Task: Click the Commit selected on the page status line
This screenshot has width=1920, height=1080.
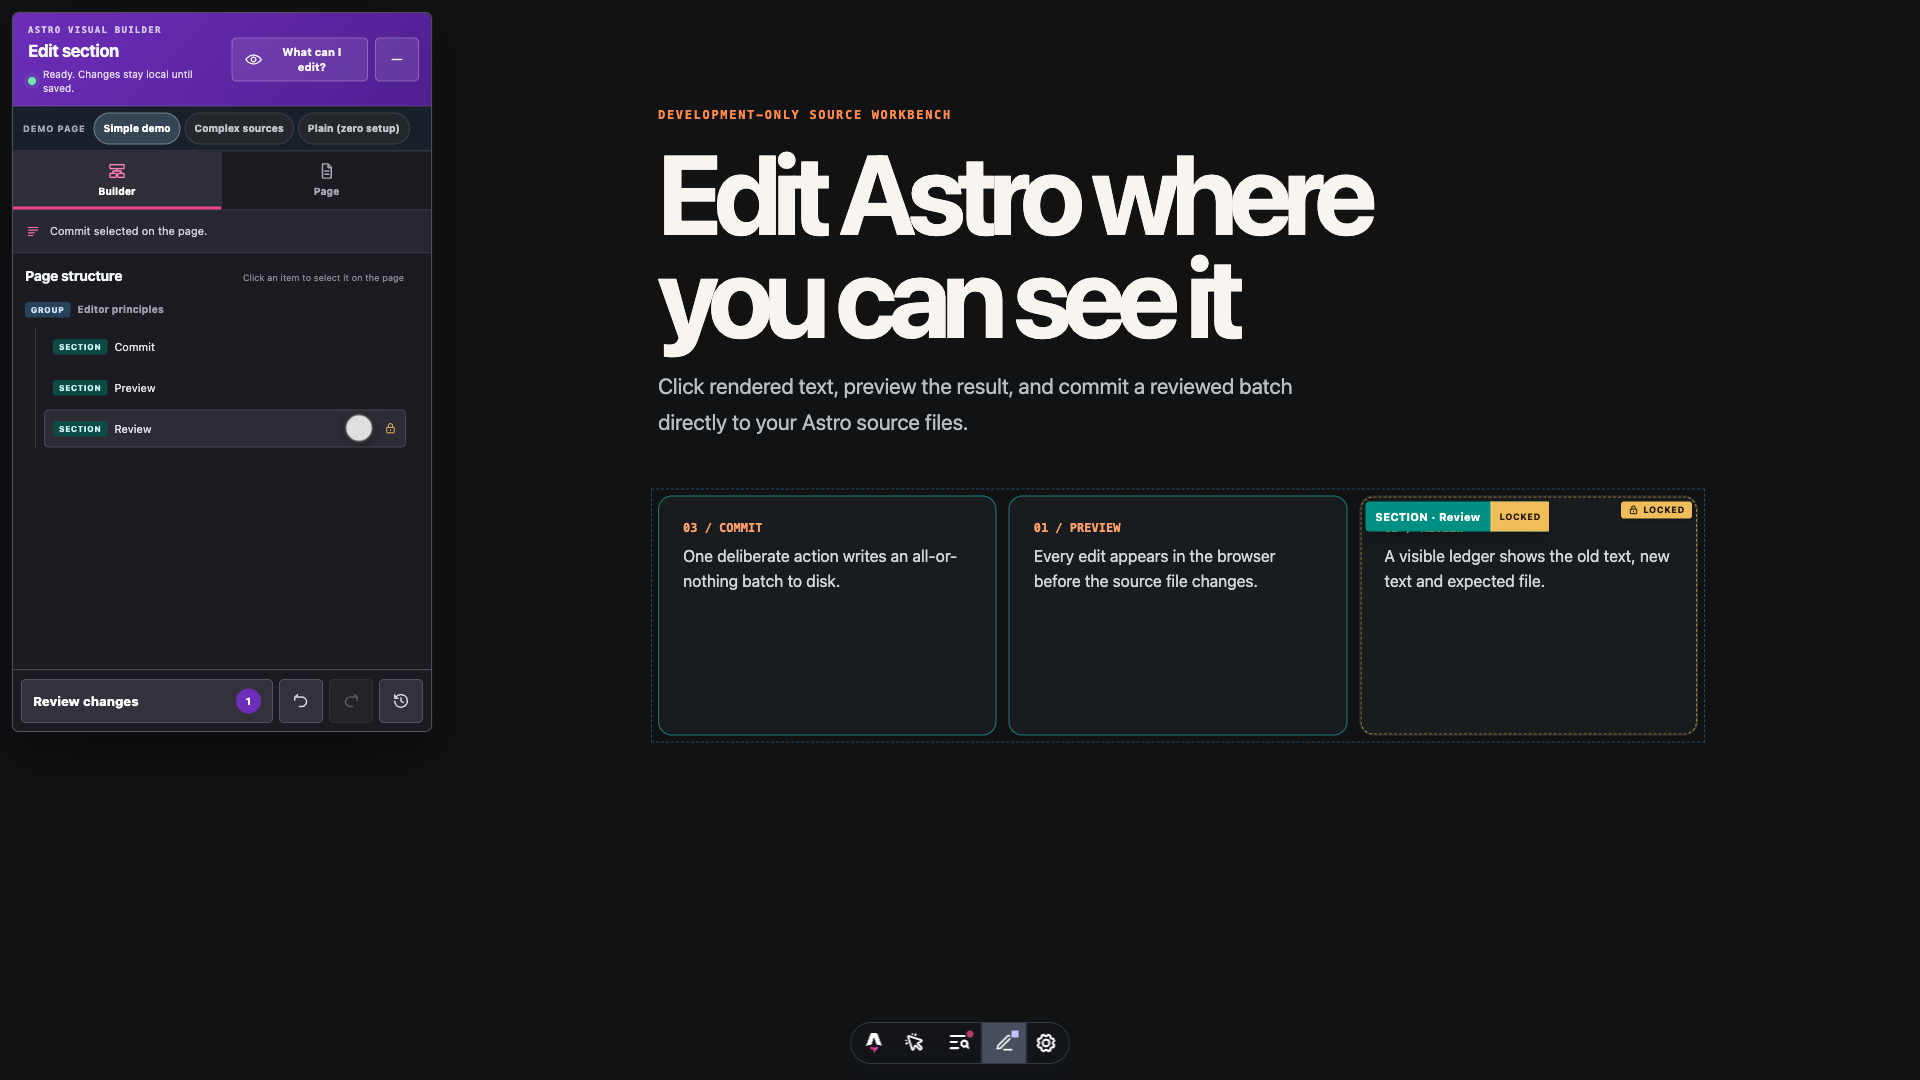Action: 128,231
